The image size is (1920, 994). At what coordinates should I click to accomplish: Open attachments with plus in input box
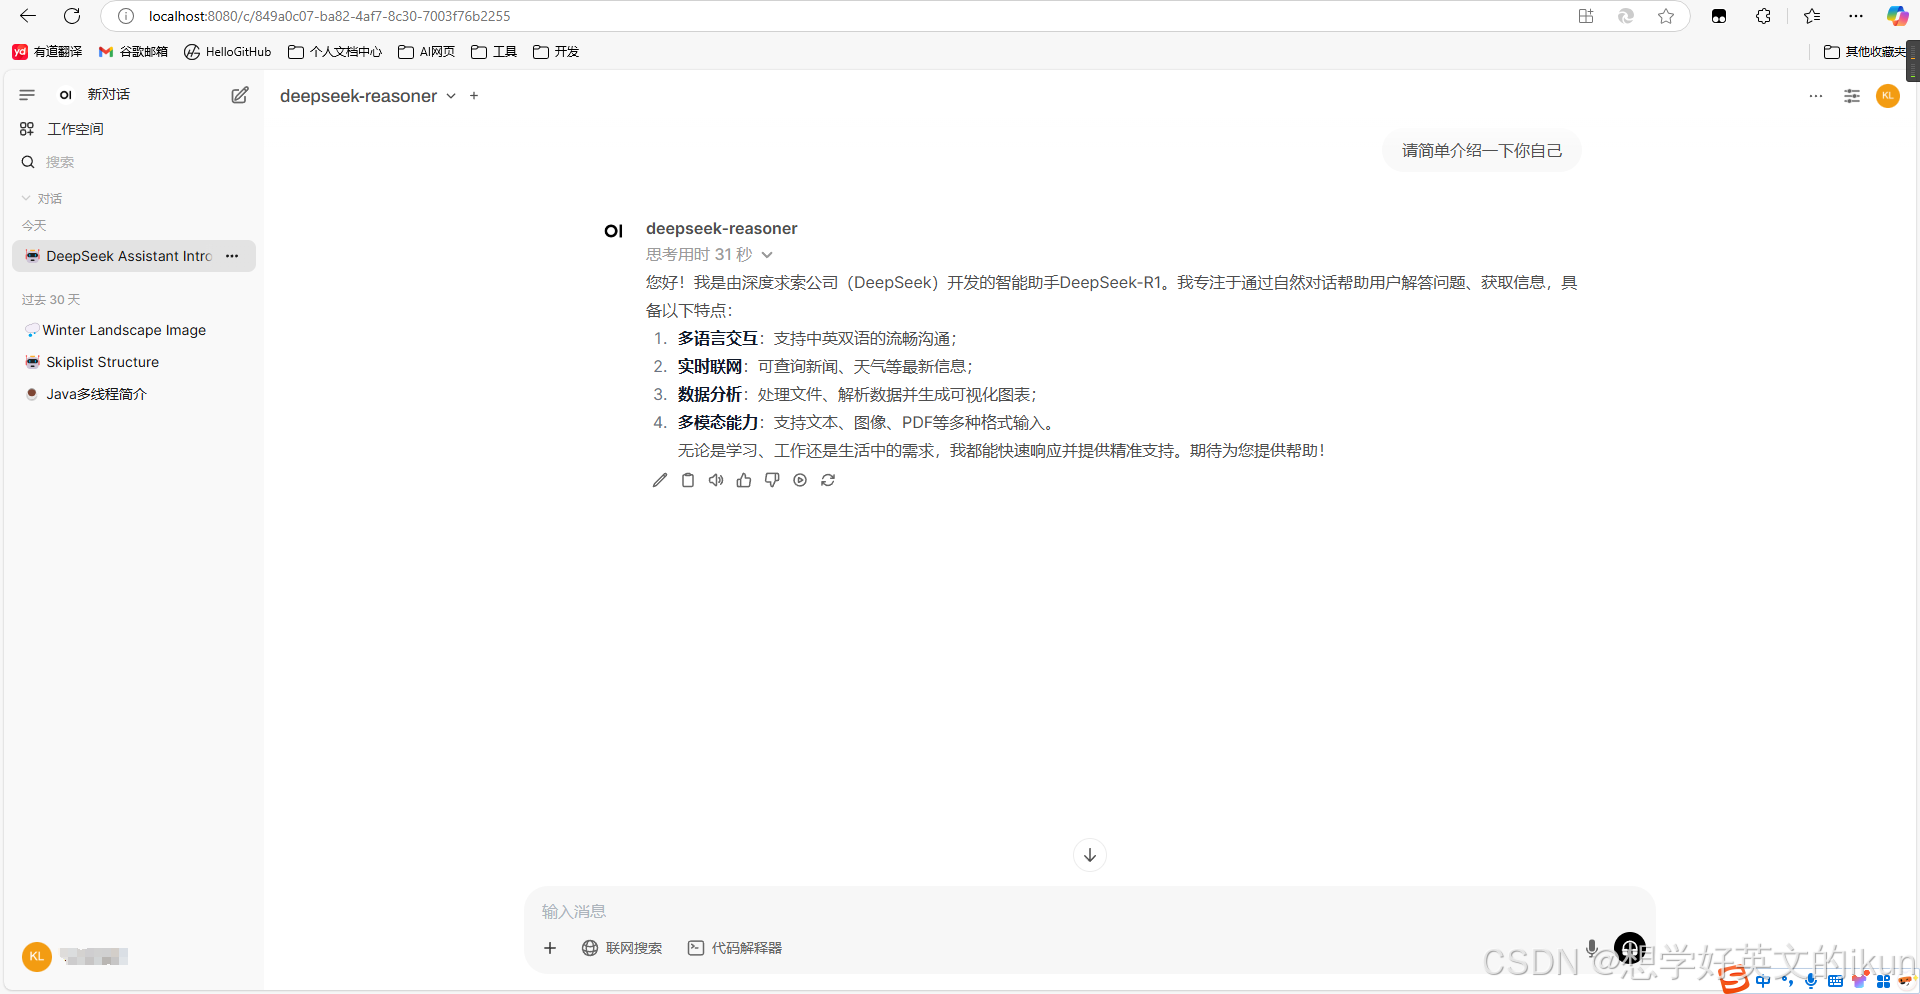pyautogui.click(x=550, y=948)
